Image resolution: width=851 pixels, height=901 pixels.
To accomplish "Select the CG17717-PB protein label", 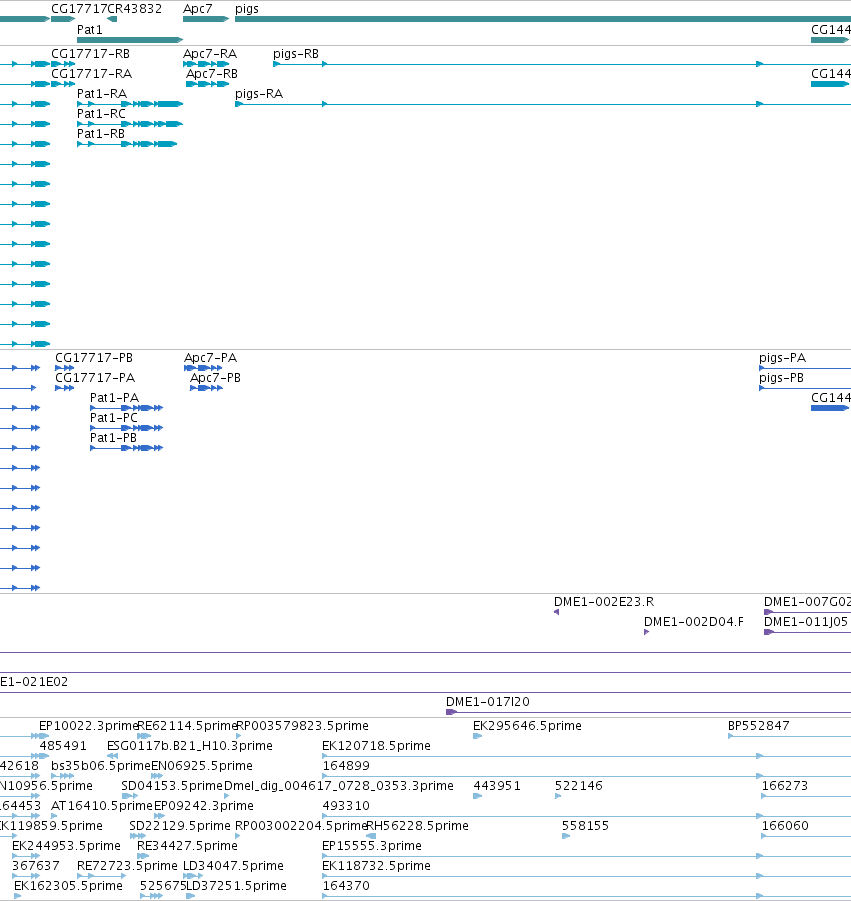I will click(x=94, y=357).
